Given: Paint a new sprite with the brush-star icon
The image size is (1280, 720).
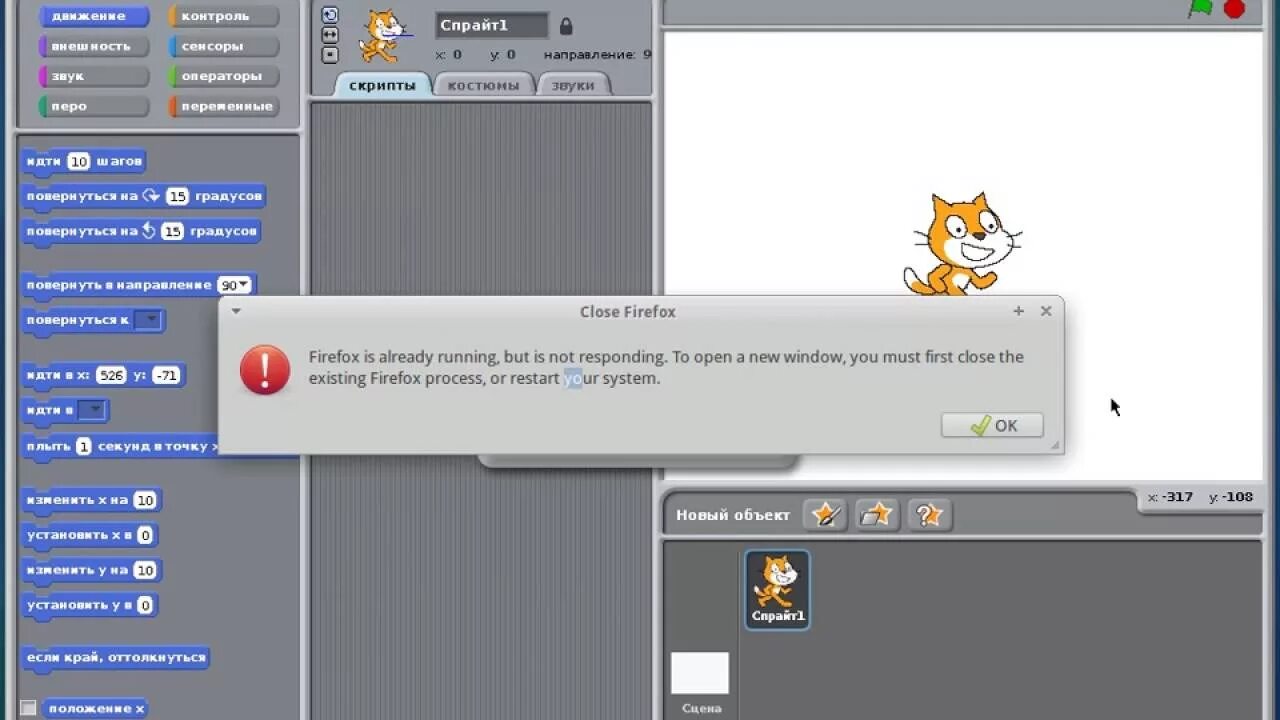Looking at the screenshot, I should [825, 514].
